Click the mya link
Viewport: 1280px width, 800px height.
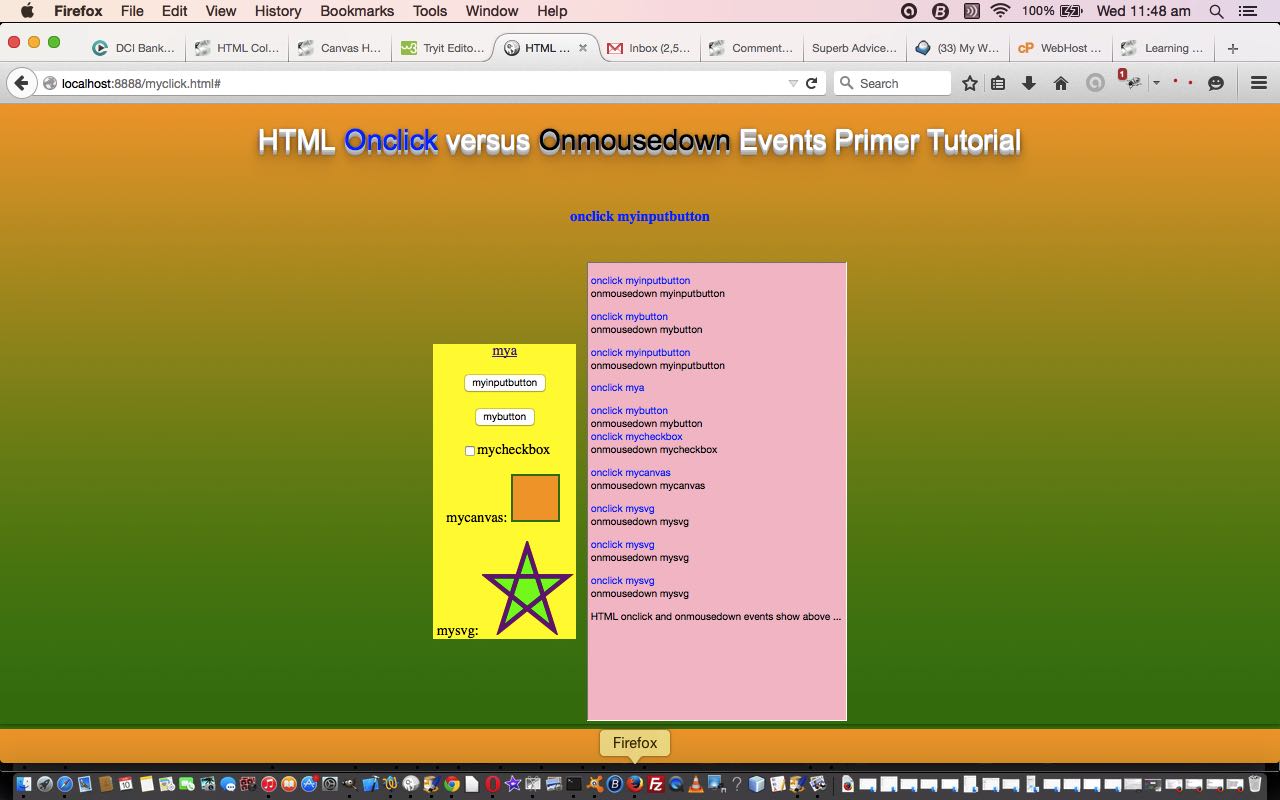pyautogui.click(x=504, y=351)
